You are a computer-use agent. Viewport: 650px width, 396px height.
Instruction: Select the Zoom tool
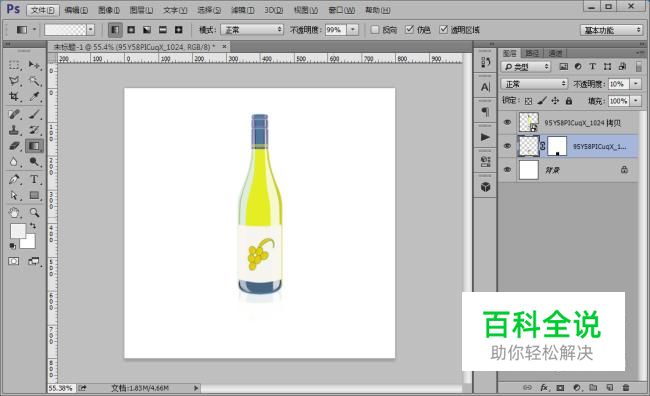pos(34,213)
